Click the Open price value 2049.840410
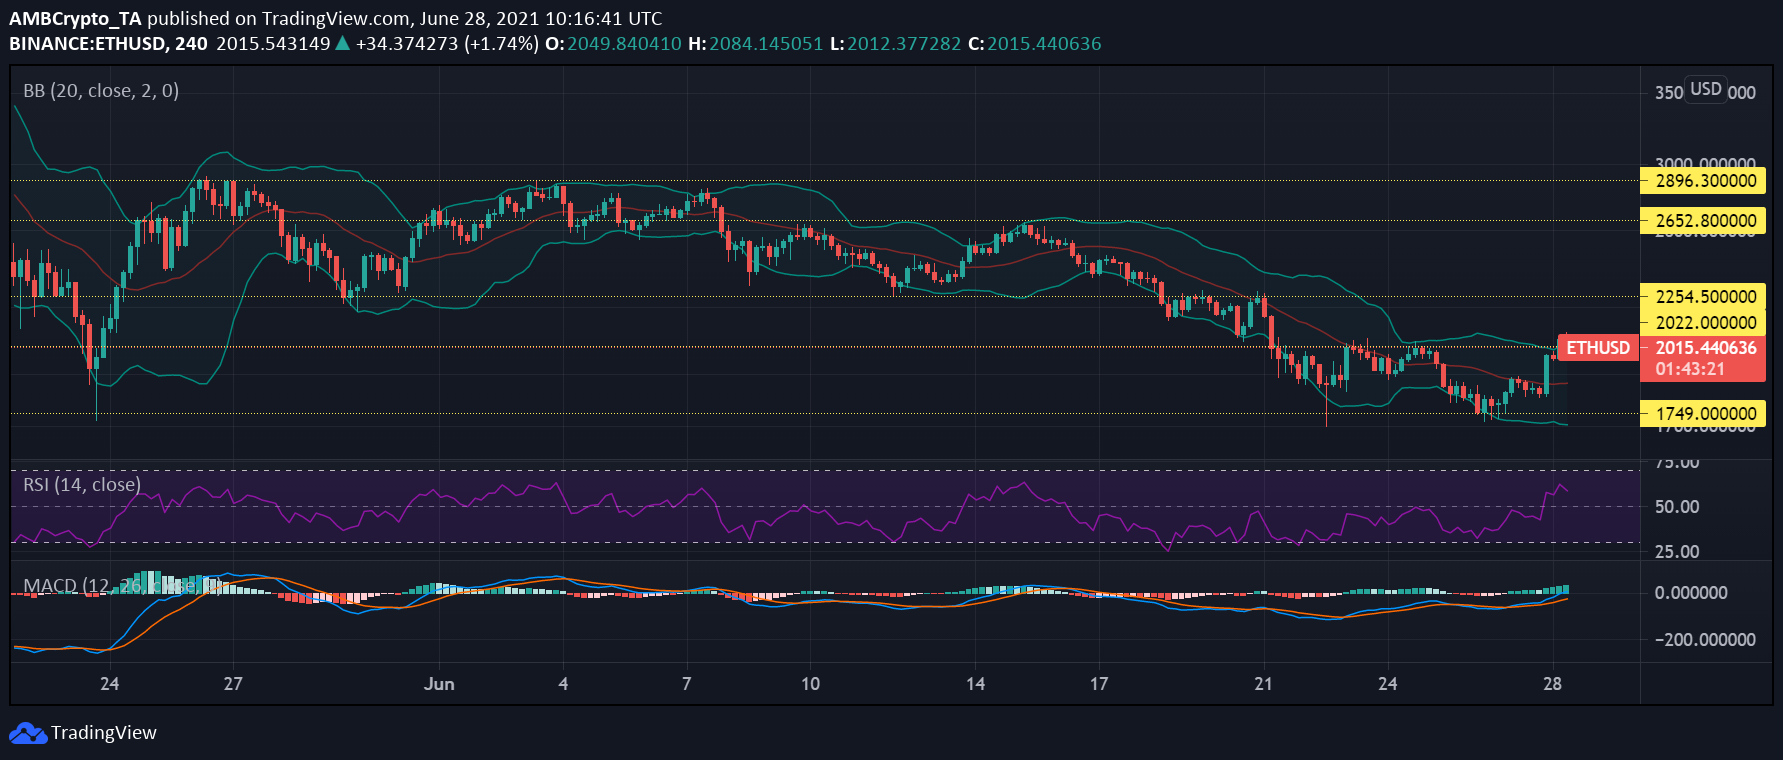 coord(624,44)
